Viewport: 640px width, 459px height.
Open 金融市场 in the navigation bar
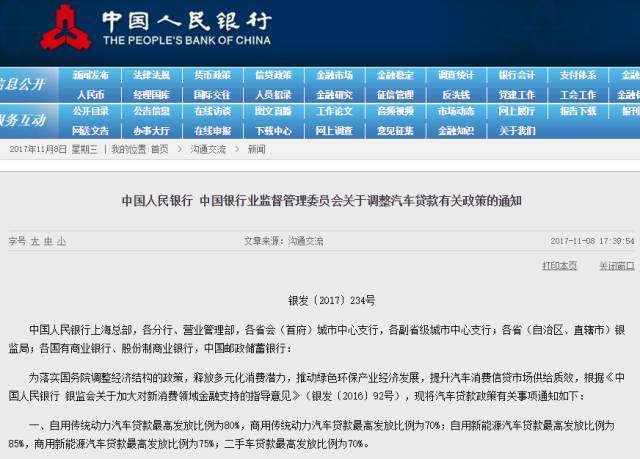[x=334, y=75]
